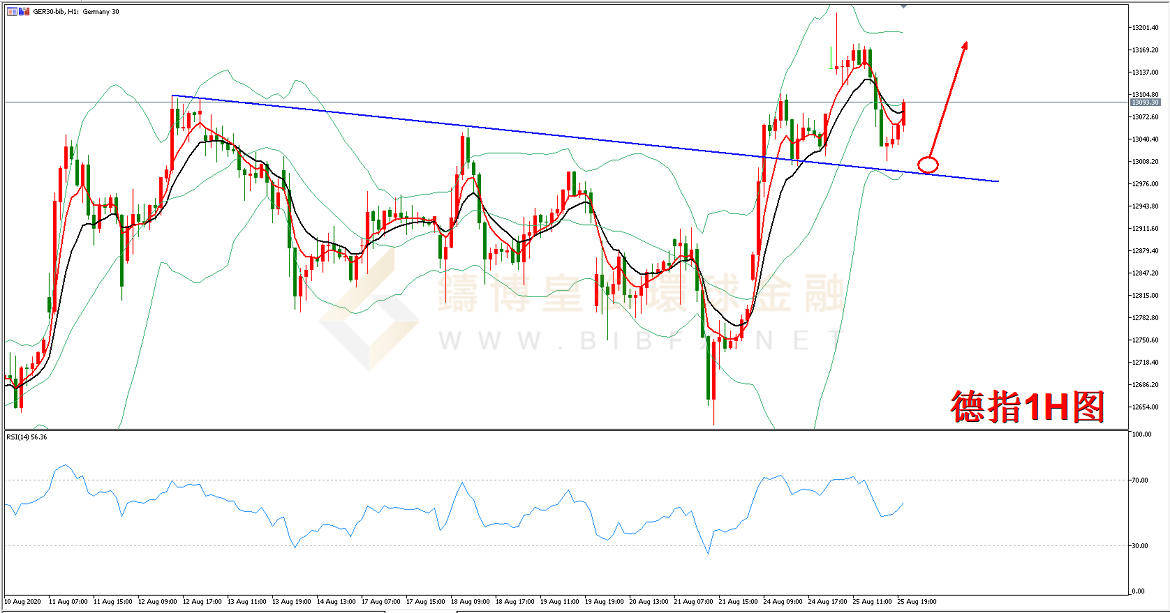Click the red circle marker on the trendline
The image size is (1170, 613).
tap(928, 164)
